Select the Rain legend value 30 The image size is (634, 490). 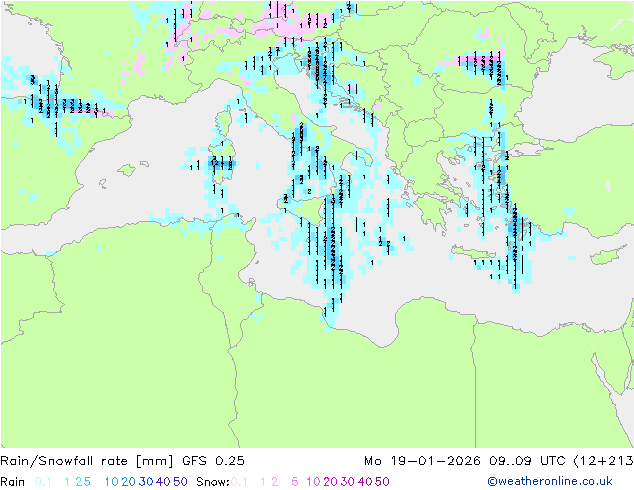(146, 482)
